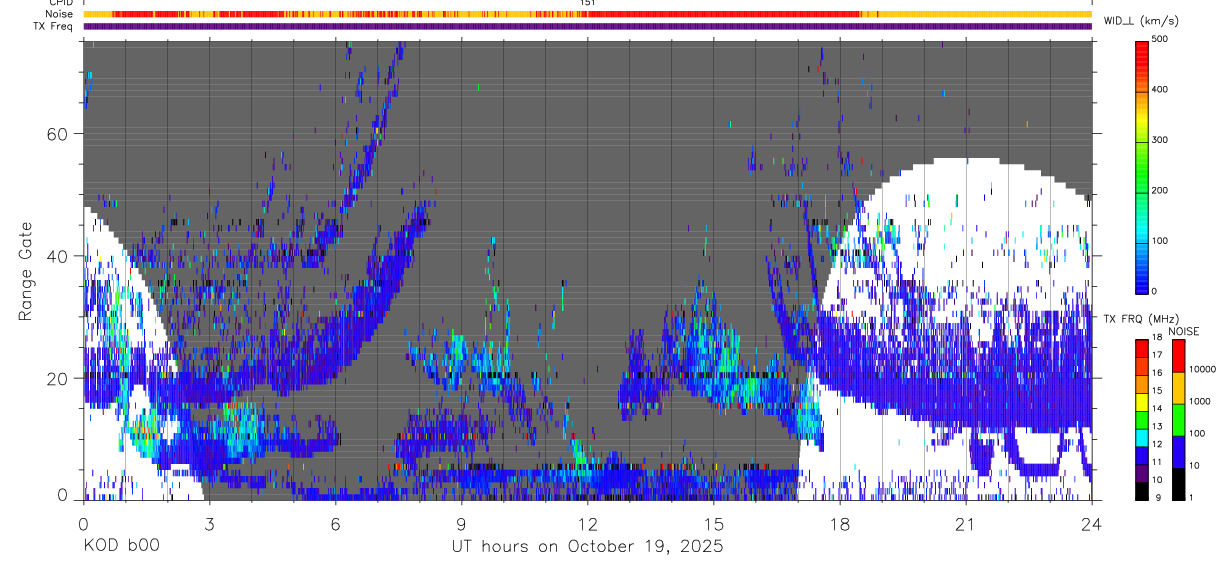Click the 200 value on width colorbar
Image resolution: width=1228 pixels, height=567 pixels.
1162,190
